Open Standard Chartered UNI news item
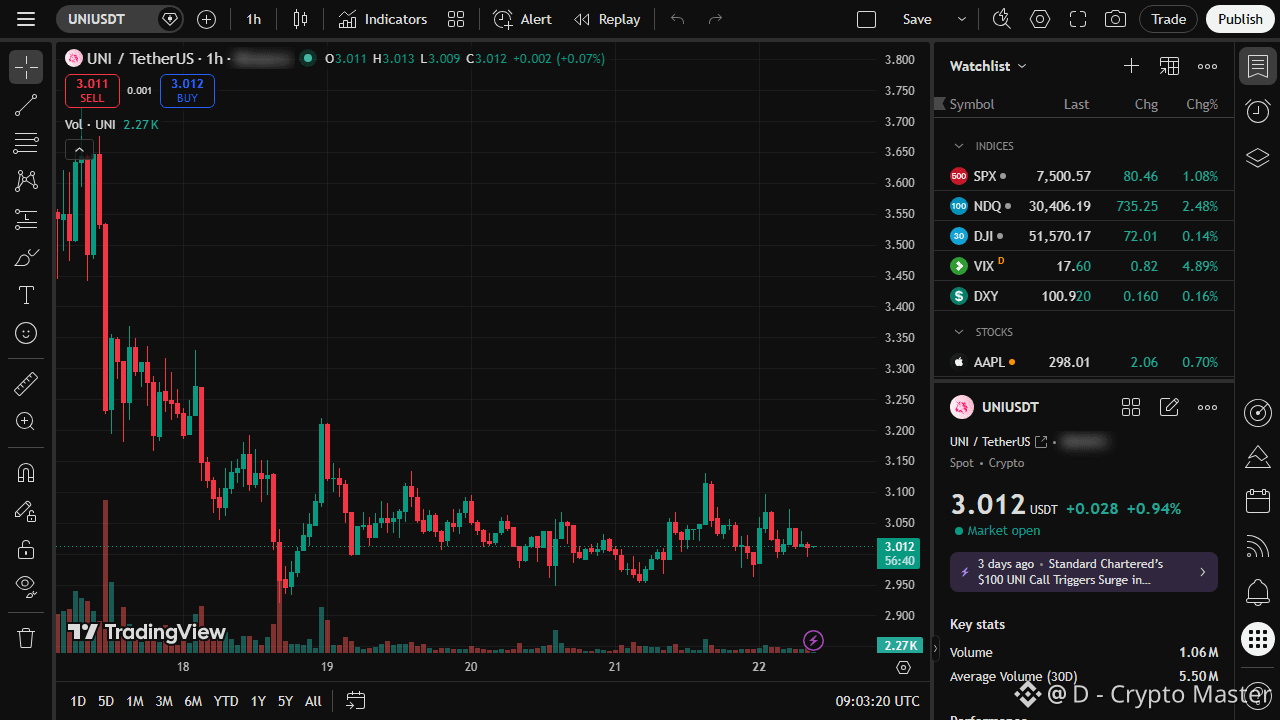This screenshot has height=720, width=1280. click(x=1084, y=572)
